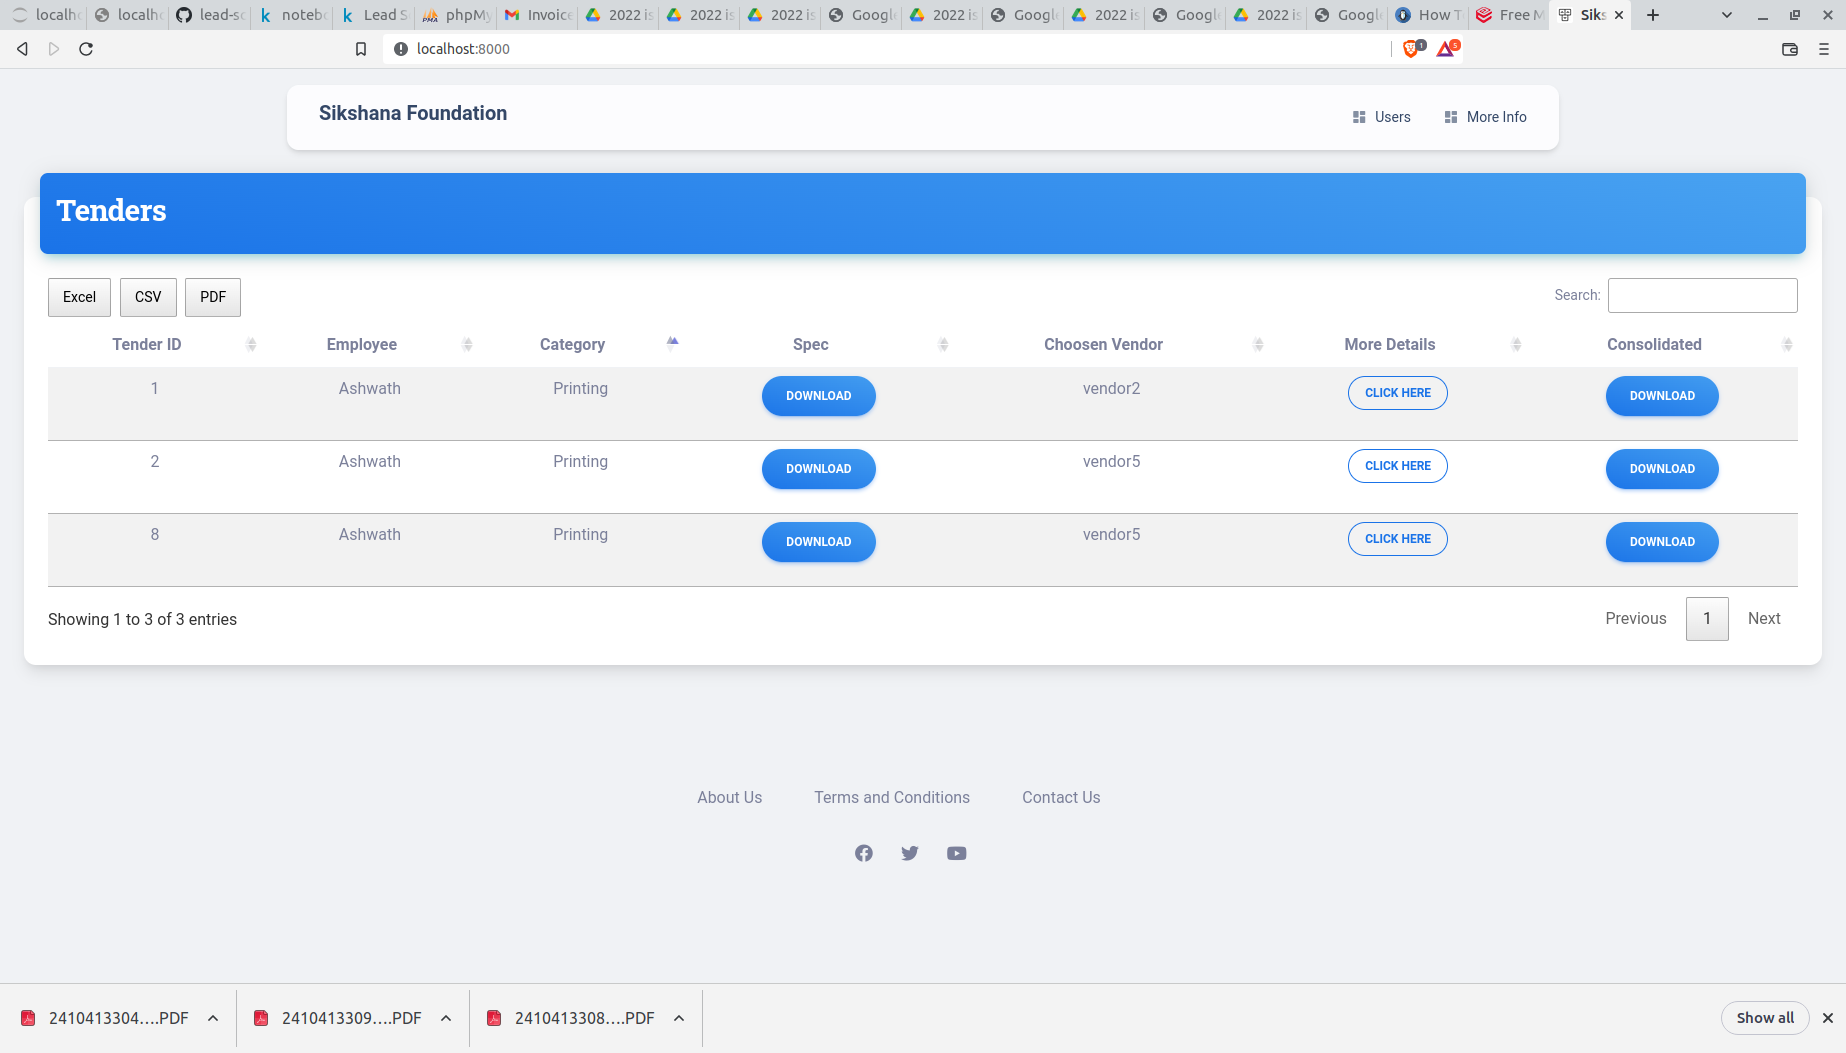Download Spec for tender 1

coord(818,396)
